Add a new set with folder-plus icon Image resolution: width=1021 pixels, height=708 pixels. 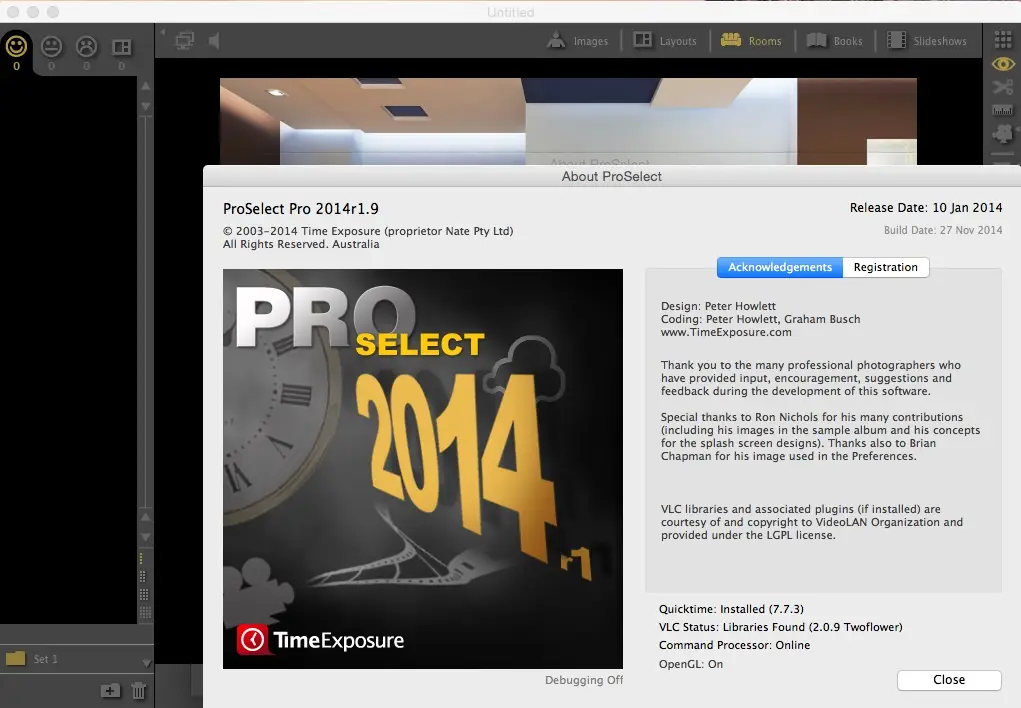coord(110,690)
